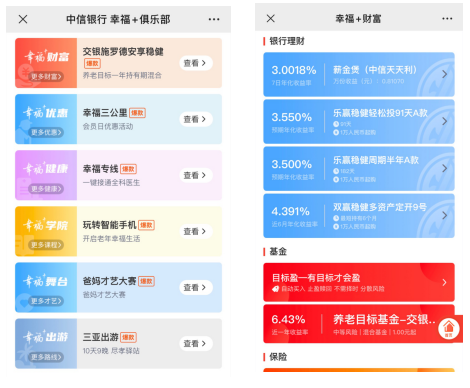Close the 中信银行 幸福+俱乐部 page with X
This screenshot has width=470, height=388.
click(x=23, y=19)
